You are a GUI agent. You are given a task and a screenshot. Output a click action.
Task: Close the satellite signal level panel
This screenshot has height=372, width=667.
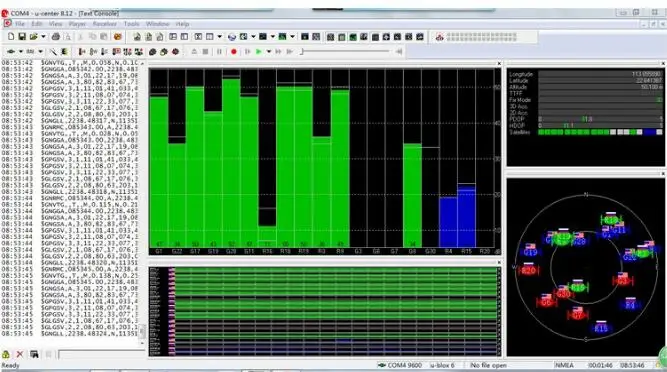click(499, 64)
